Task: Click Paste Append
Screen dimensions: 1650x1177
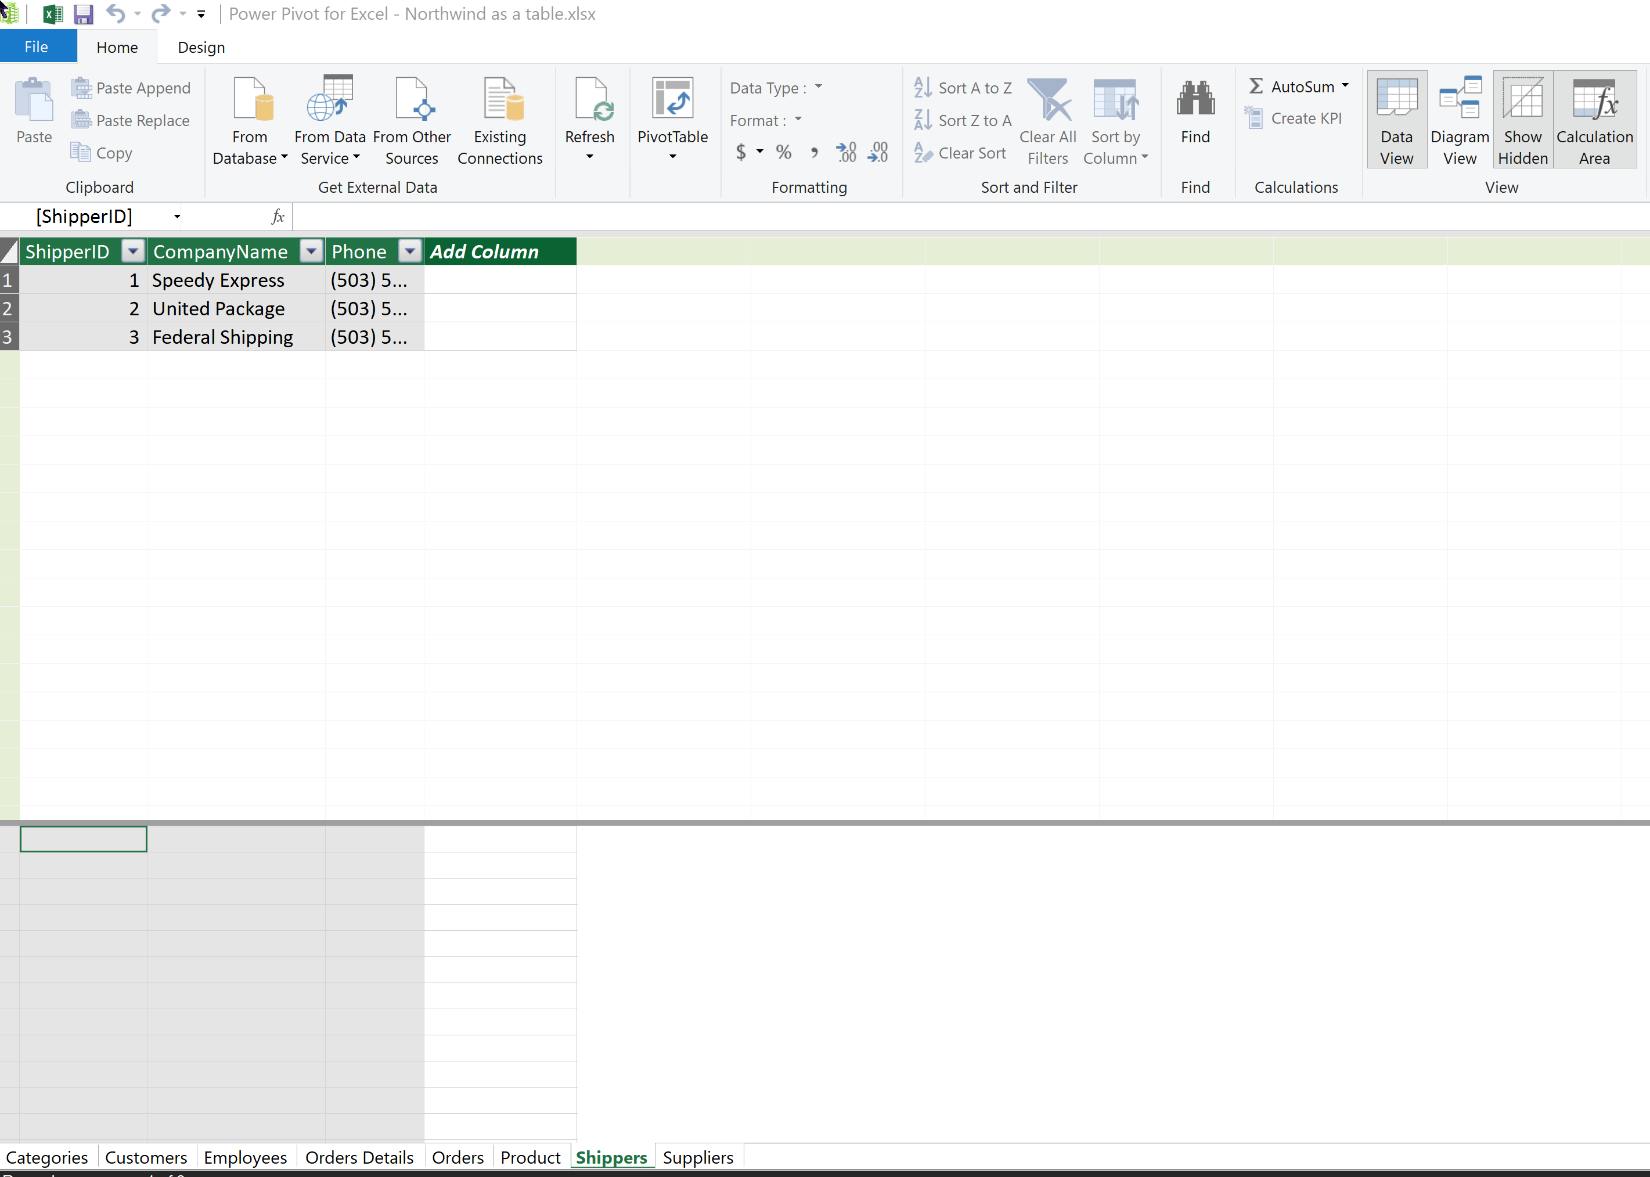Action: point(131,88)
